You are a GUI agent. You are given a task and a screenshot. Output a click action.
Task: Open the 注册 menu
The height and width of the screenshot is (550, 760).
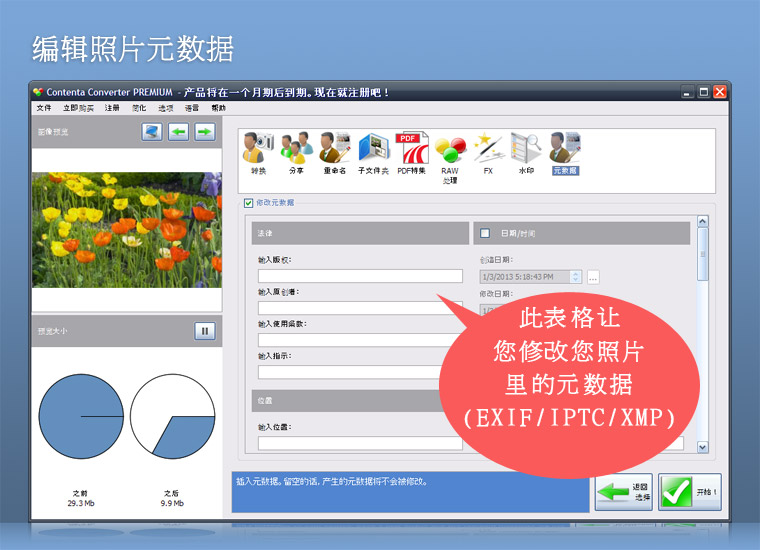[112, 108]
